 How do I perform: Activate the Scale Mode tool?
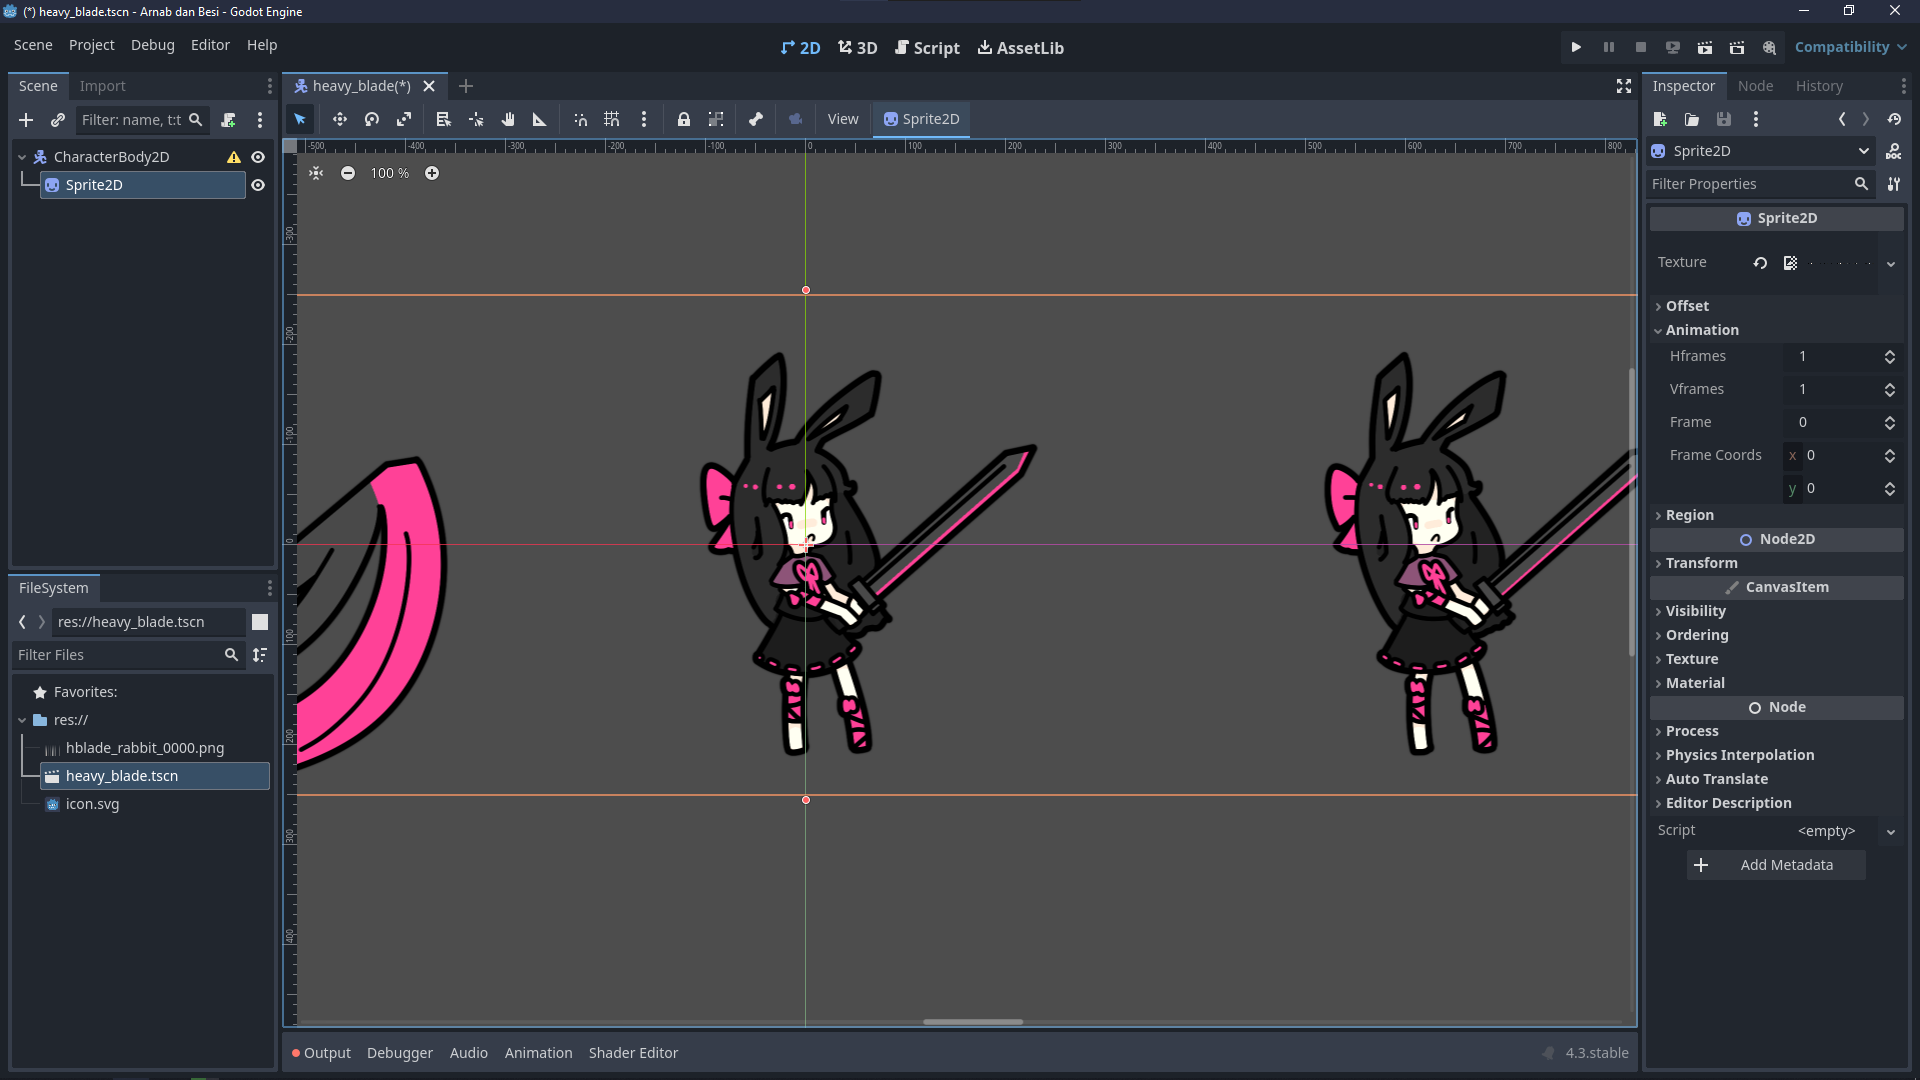404,119
